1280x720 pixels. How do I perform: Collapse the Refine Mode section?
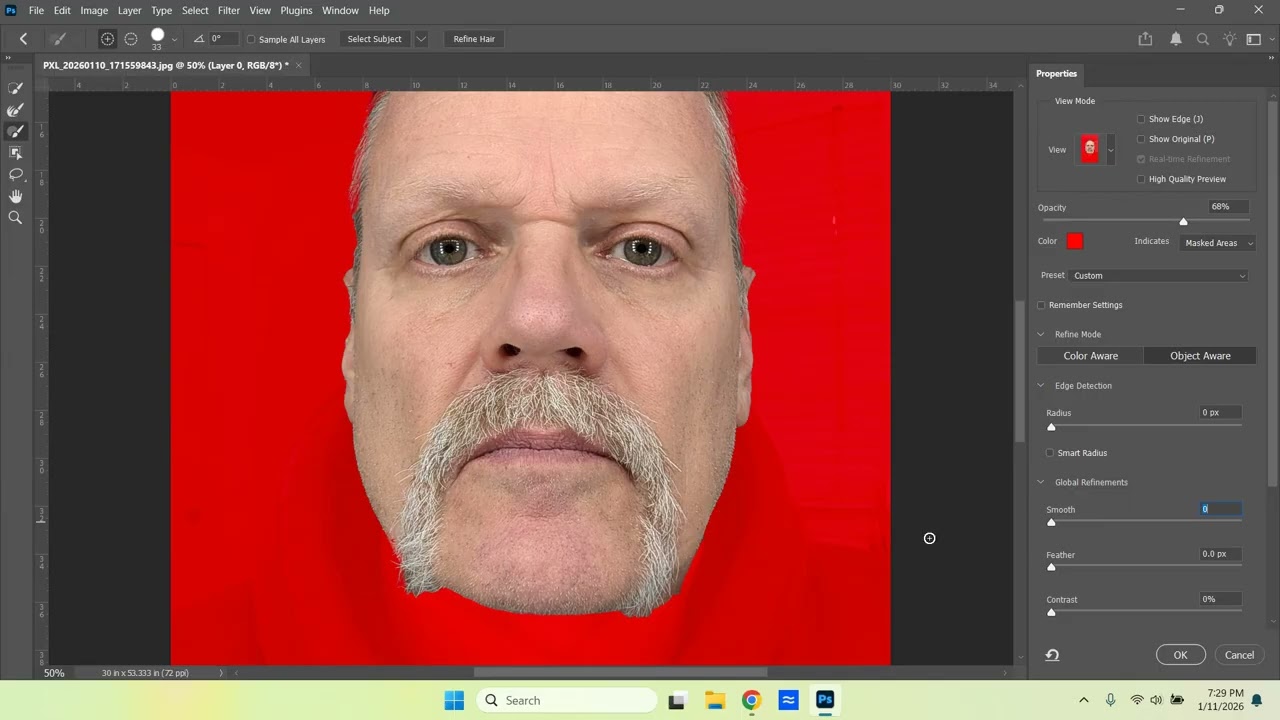(1041, 334)
